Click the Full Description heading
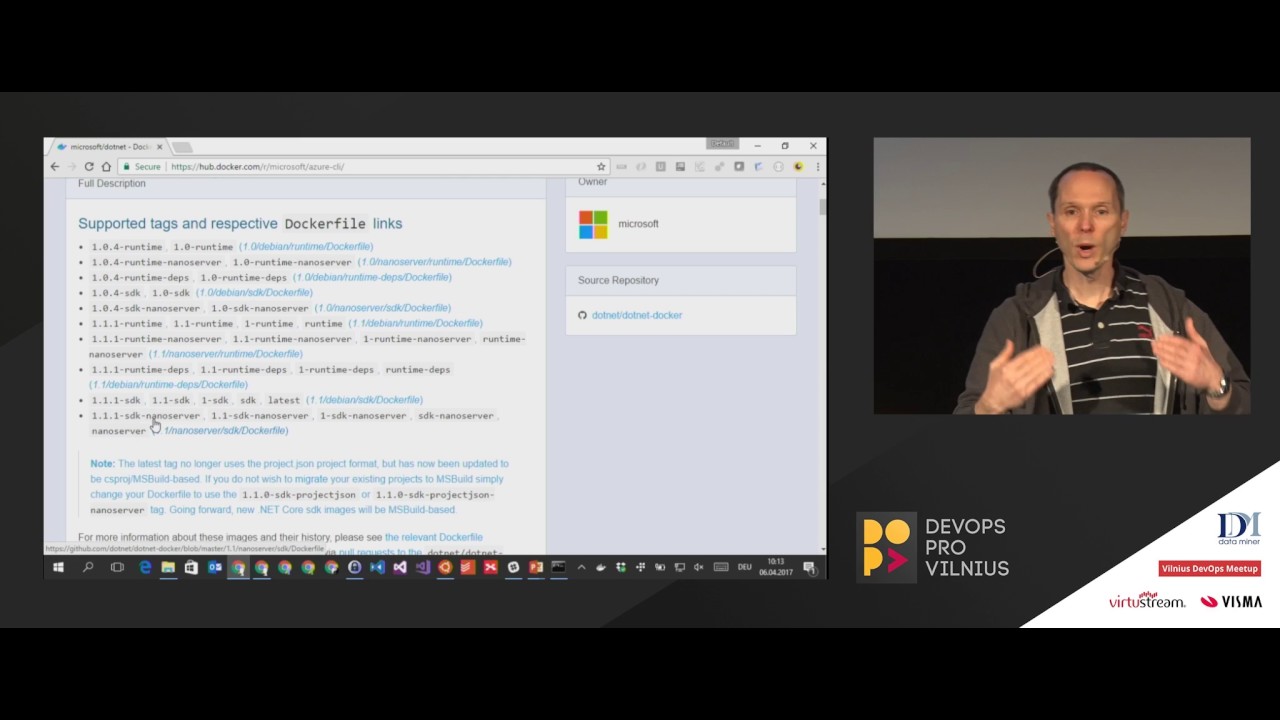Screen dimensions: 1280x720 pos(112,184)
